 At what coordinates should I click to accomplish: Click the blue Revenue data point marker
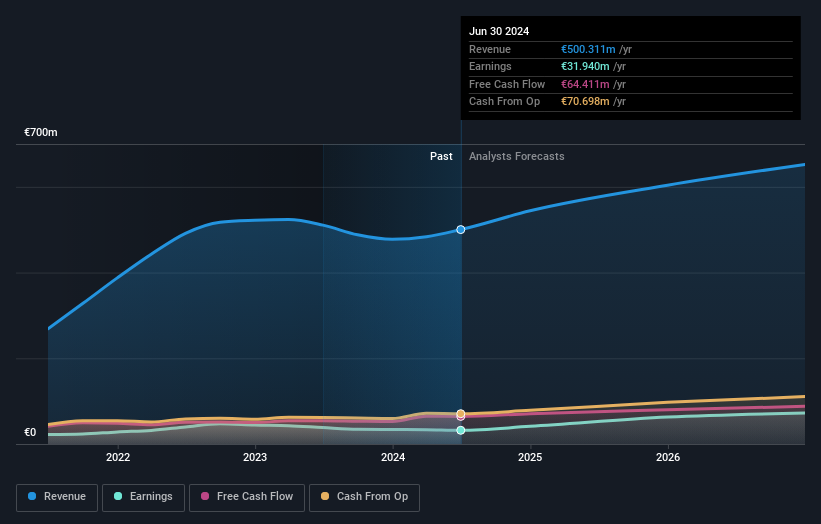click(461, 230)
